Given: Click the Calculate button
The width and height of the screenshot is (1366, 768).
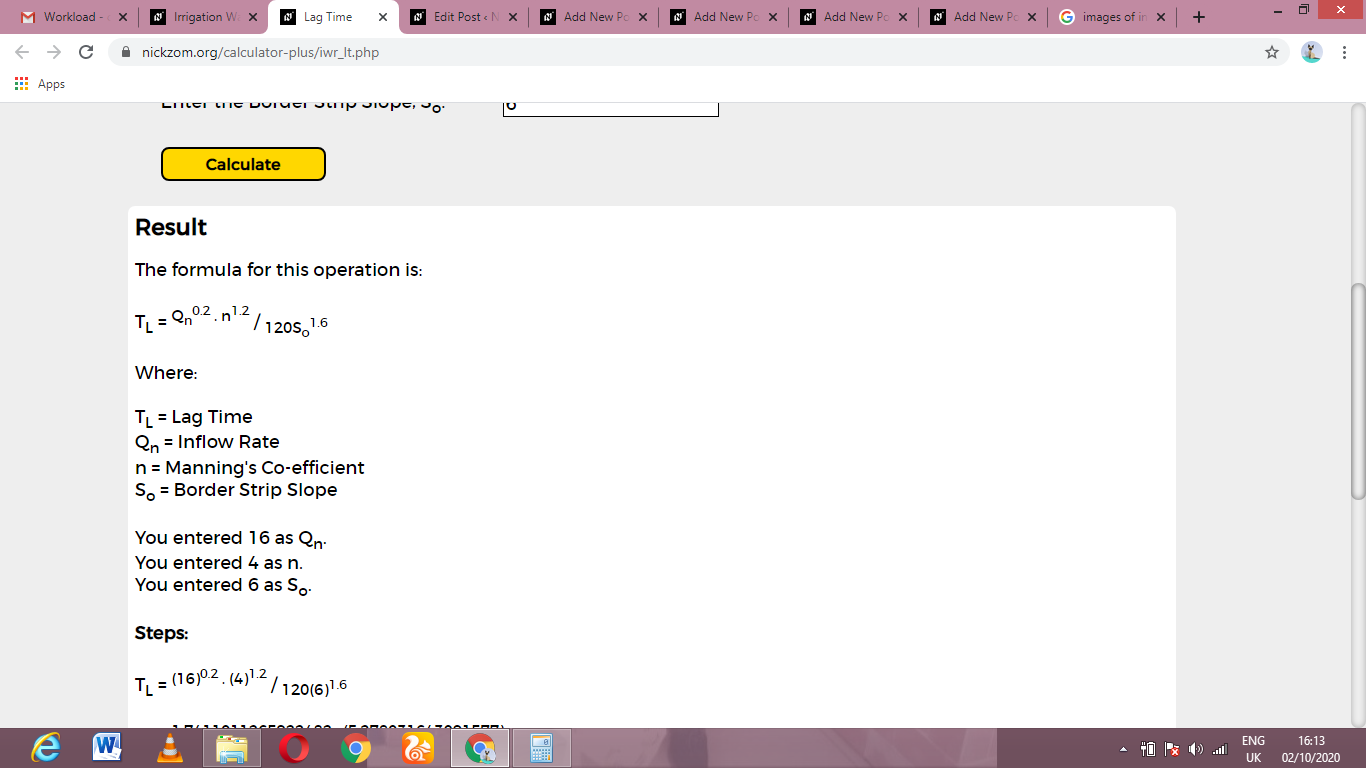Looking at the screenshot, I should tap(243, 164).
